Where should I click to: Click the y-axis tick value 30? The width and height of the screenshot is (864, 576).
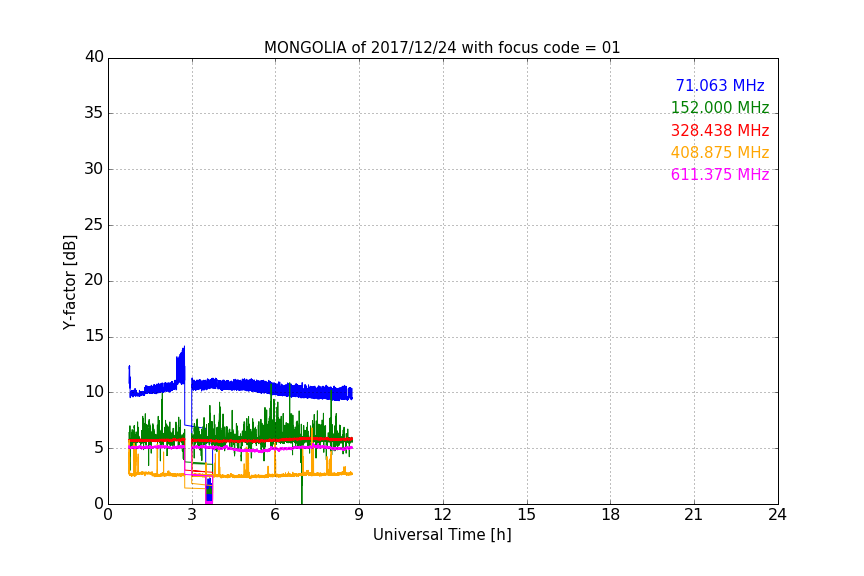pos(94,169)
